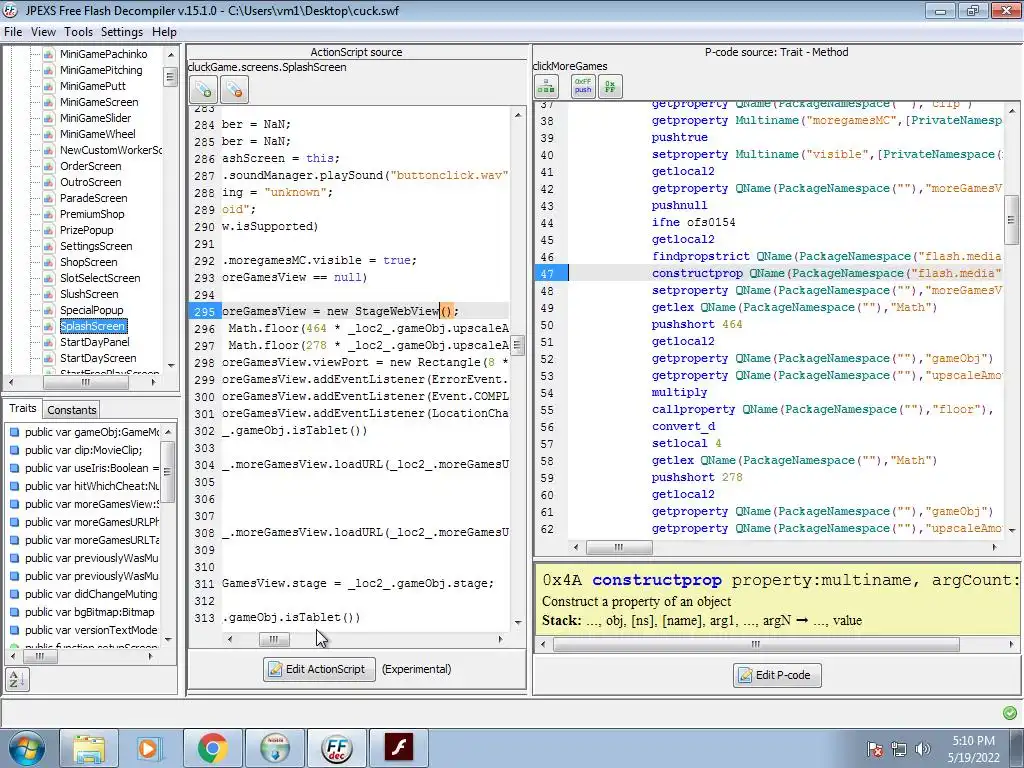This screenshot has height=768, width=1024.
Task: Click the class tree scroll-down arrow
Action: (x=170, y=365)
